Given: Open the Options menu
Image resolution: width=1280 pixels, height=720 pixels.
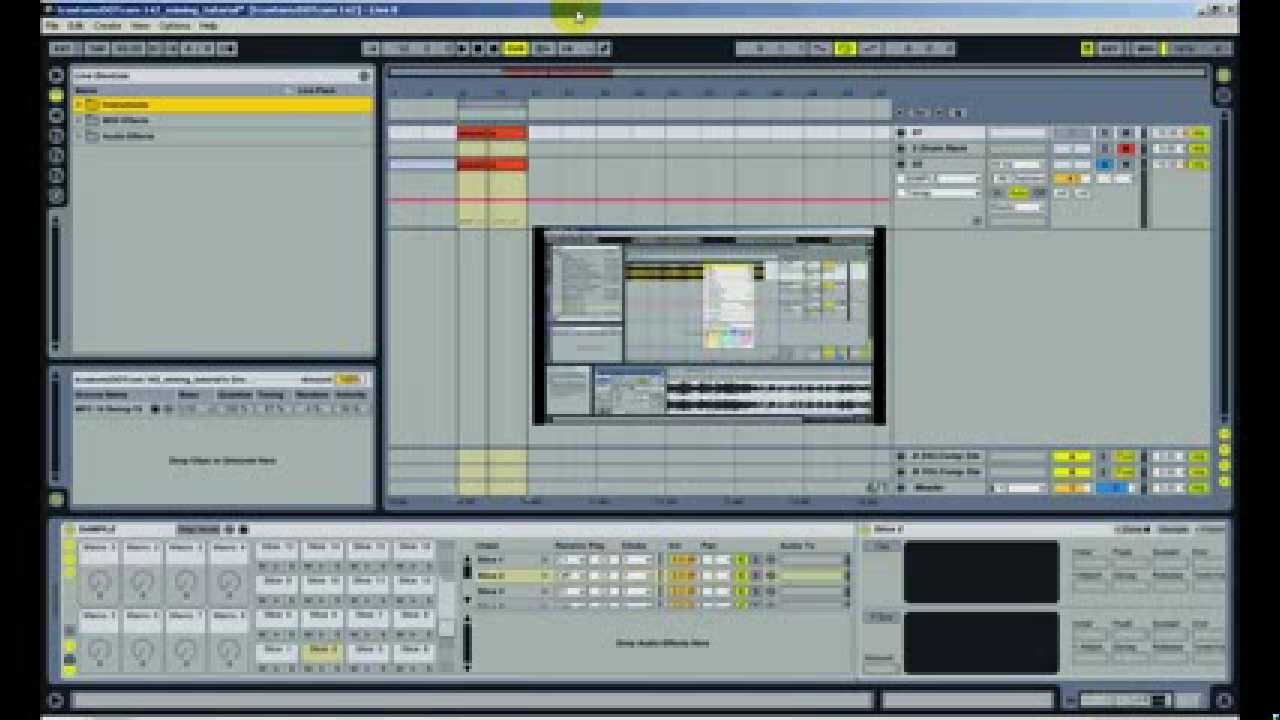Looking at the screenshot, I should pyautogui.click(x=174, y=26).
